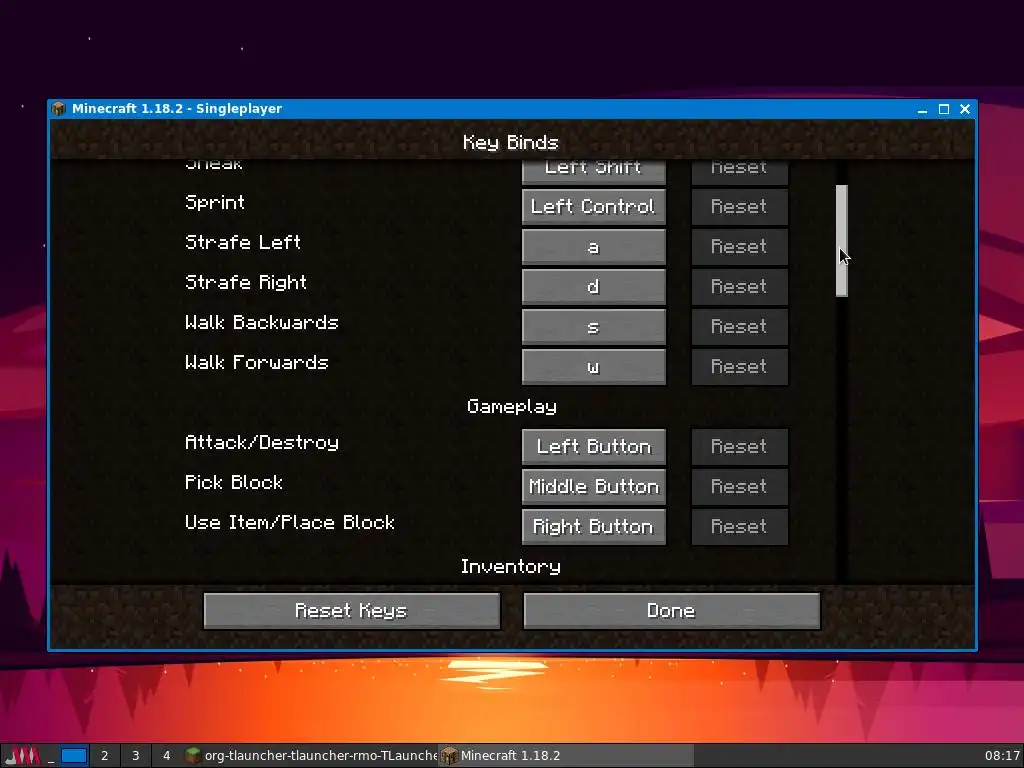Change Pick Block binding Middle Button
The image size is (1024, 768).
point(594,487)
